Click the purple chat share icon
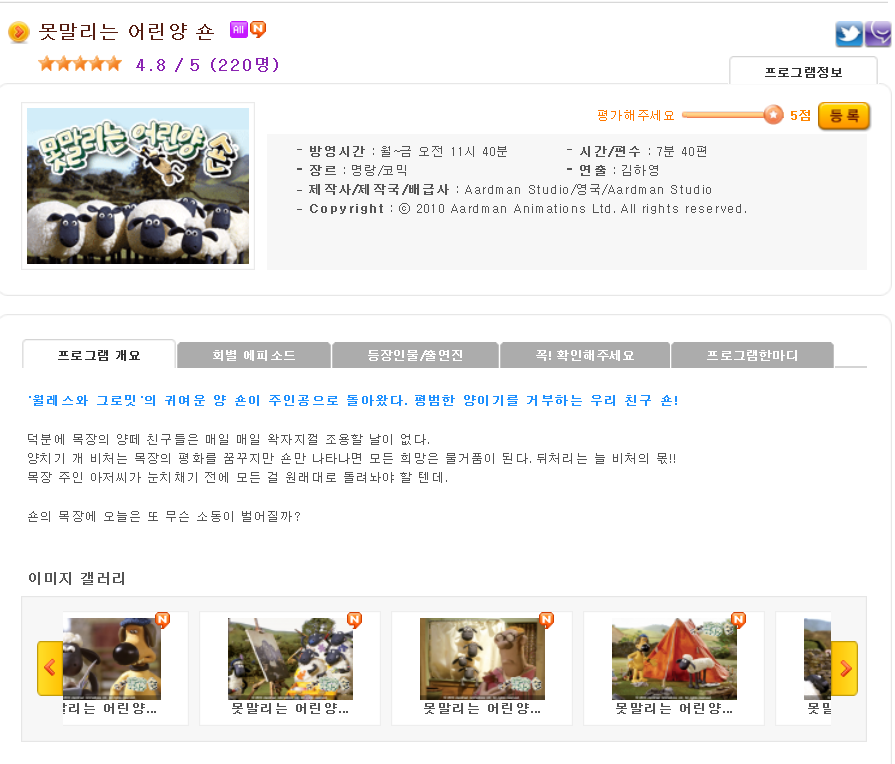 point(879,34)
